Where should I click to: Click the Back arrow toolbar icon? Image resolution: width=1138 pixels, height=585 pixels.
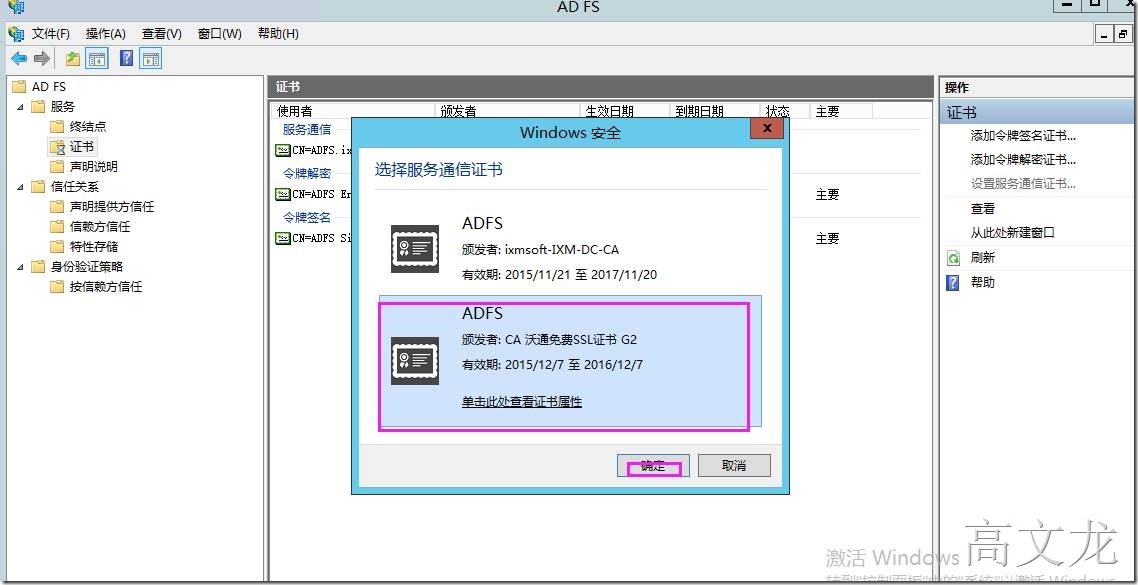click(x=19, y=59)
